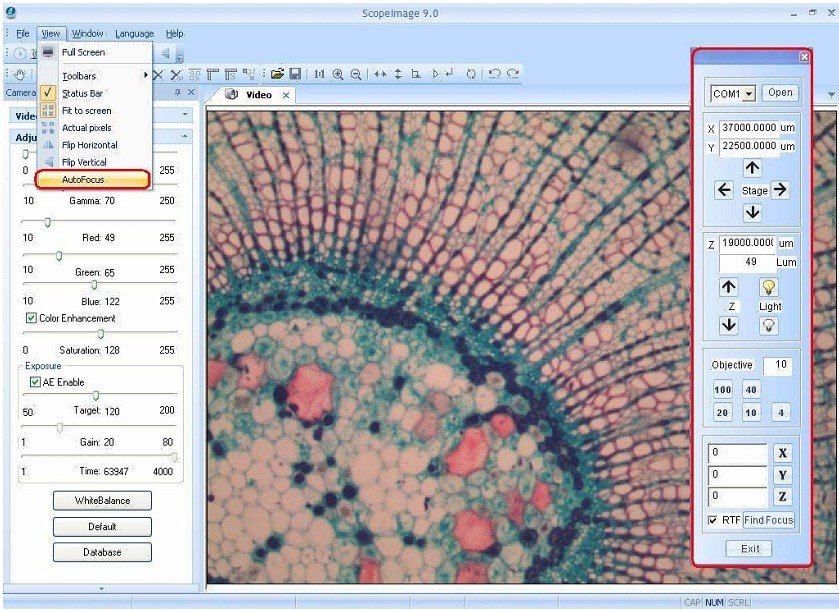Choose Flip Vertical from View menu
Viewport: 839px width, 611px height.
pos(94,162)
